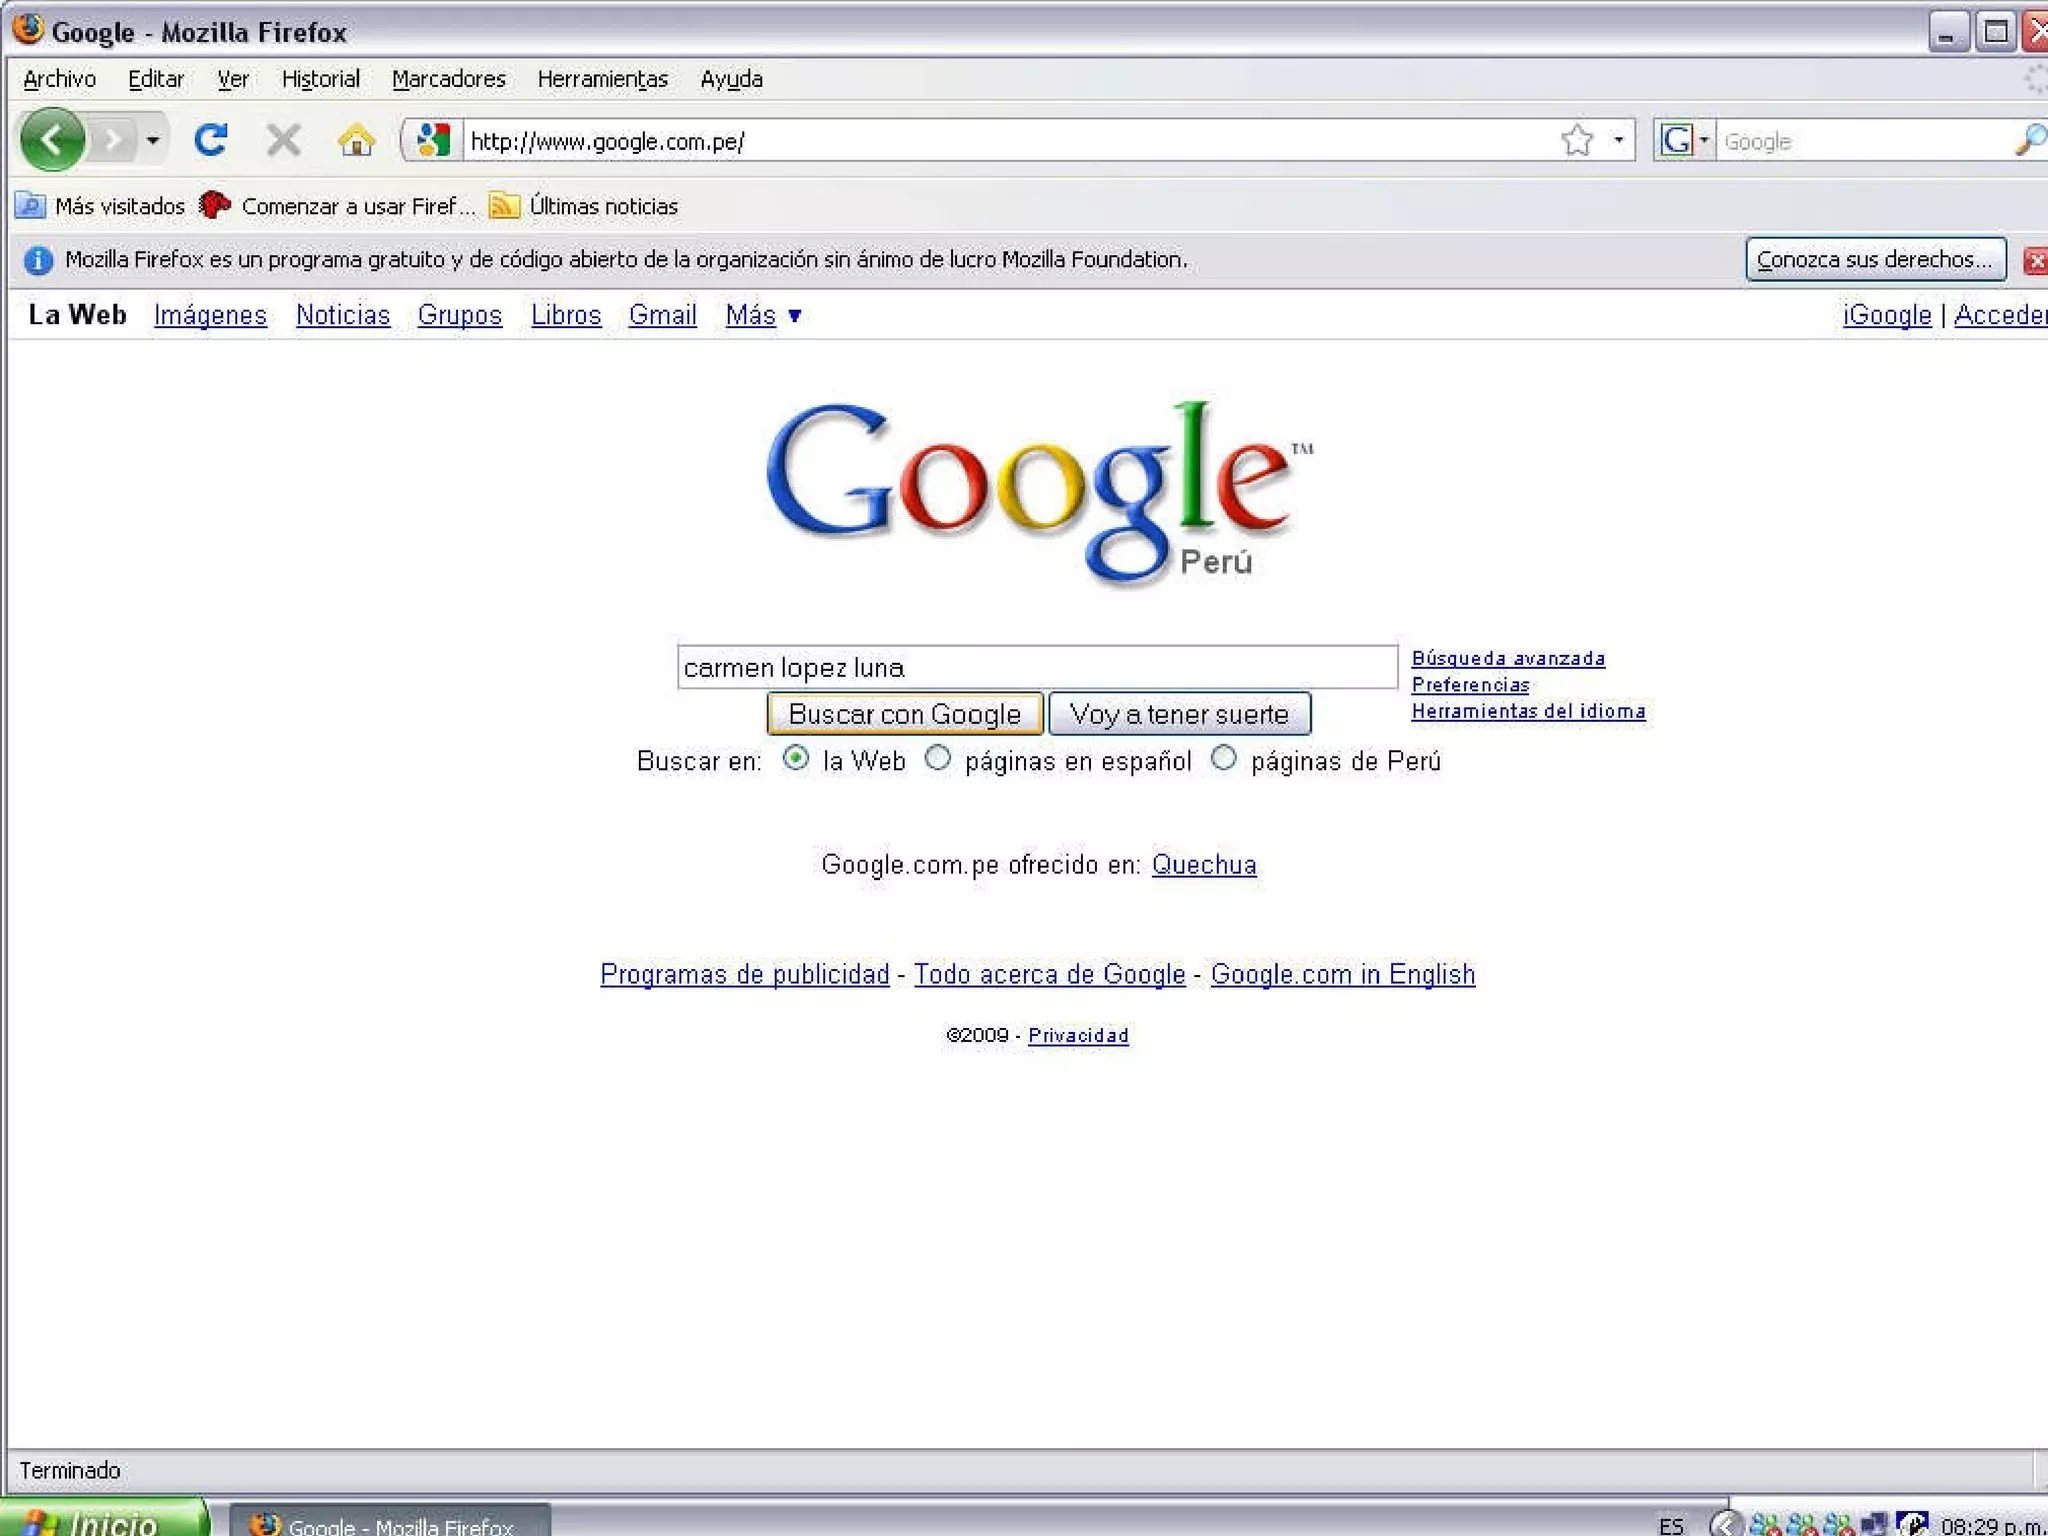Click the magnifier search icon in search bar
The image size is (2048, 1536).
[x=2030, y=140]
